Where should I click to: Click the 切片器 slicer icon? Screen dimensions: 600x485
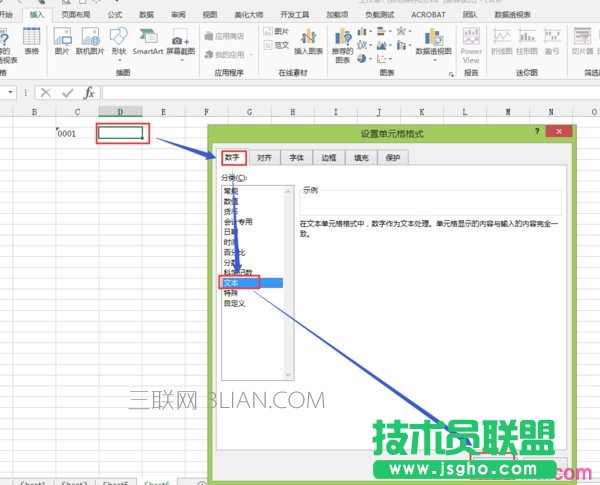[582, 41]
